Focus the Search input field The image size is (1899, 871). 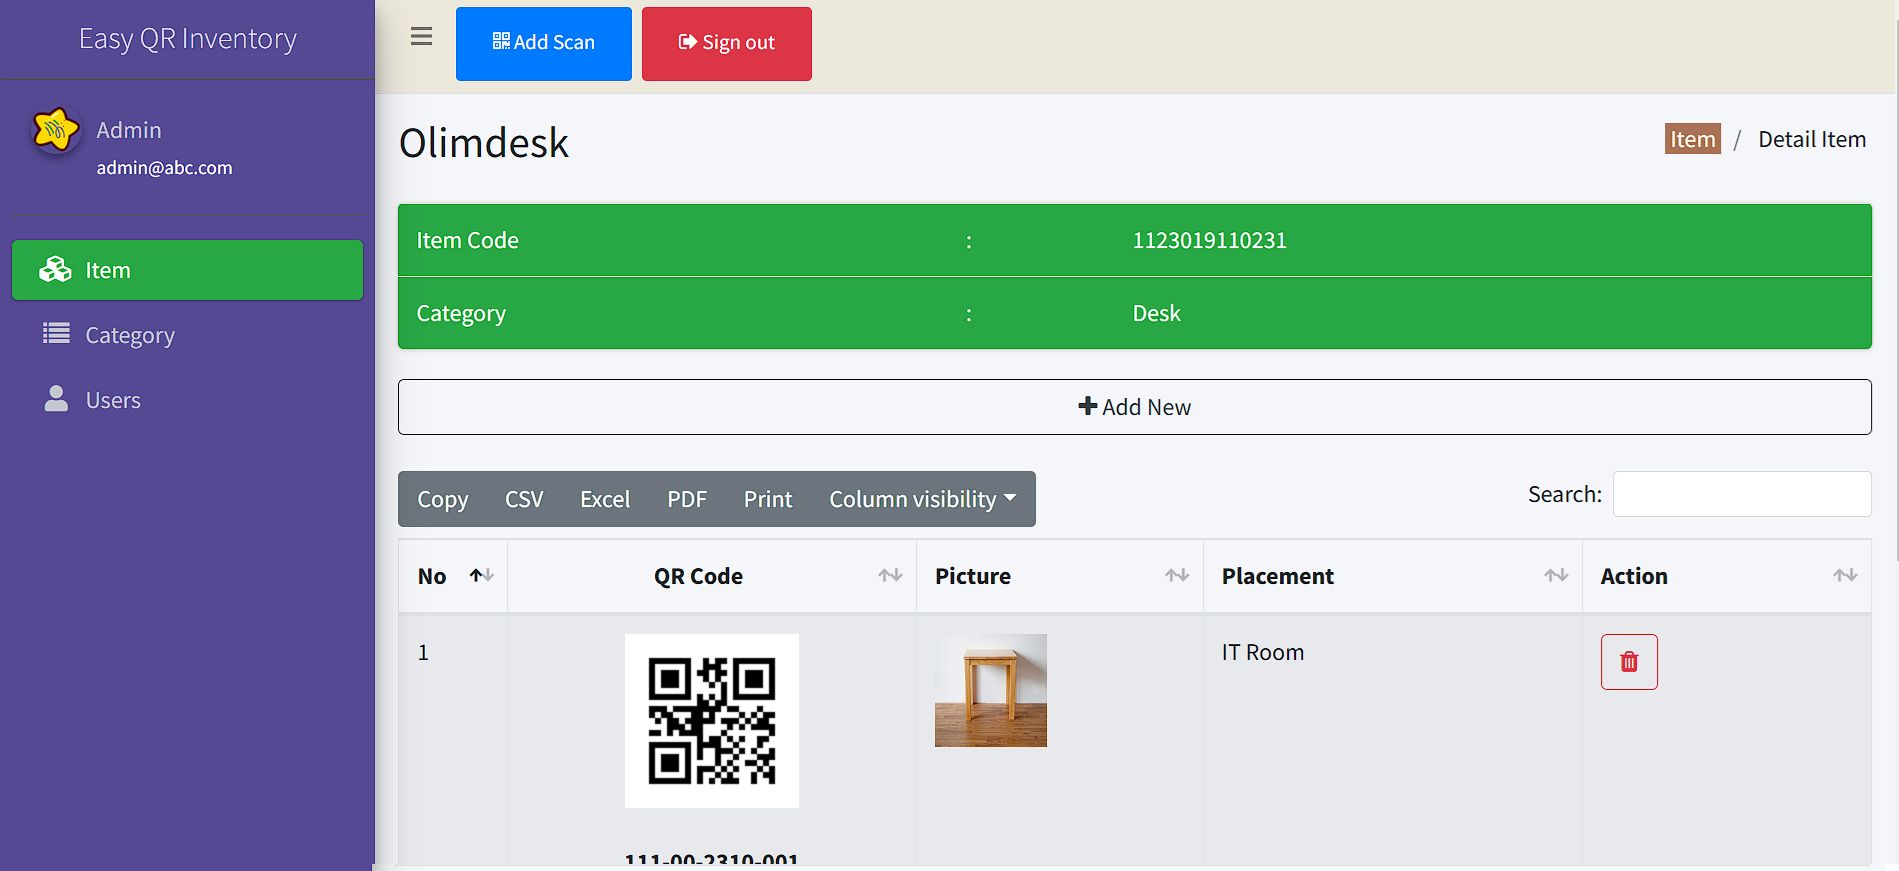pyautogui.click(x=1742, y=494)
